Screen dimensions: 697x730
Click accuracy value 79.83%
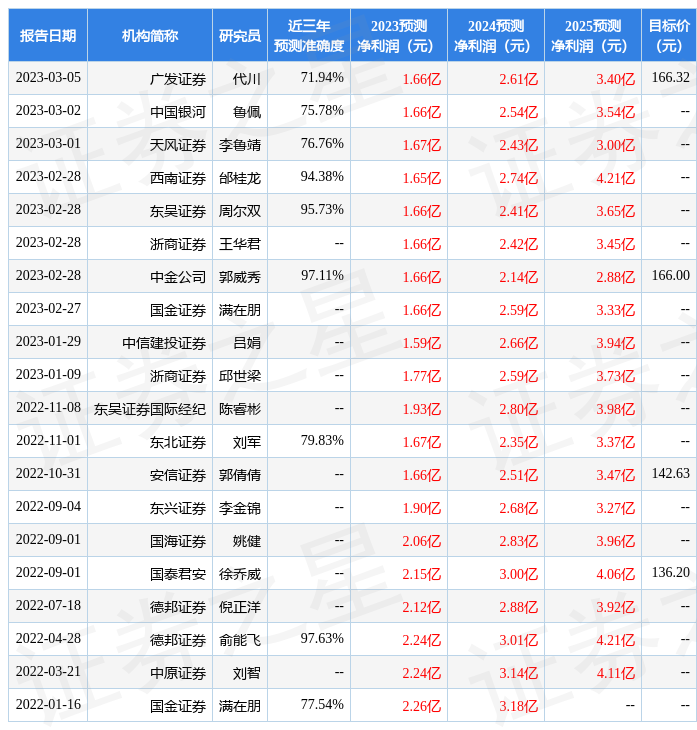tap(322, 440)
